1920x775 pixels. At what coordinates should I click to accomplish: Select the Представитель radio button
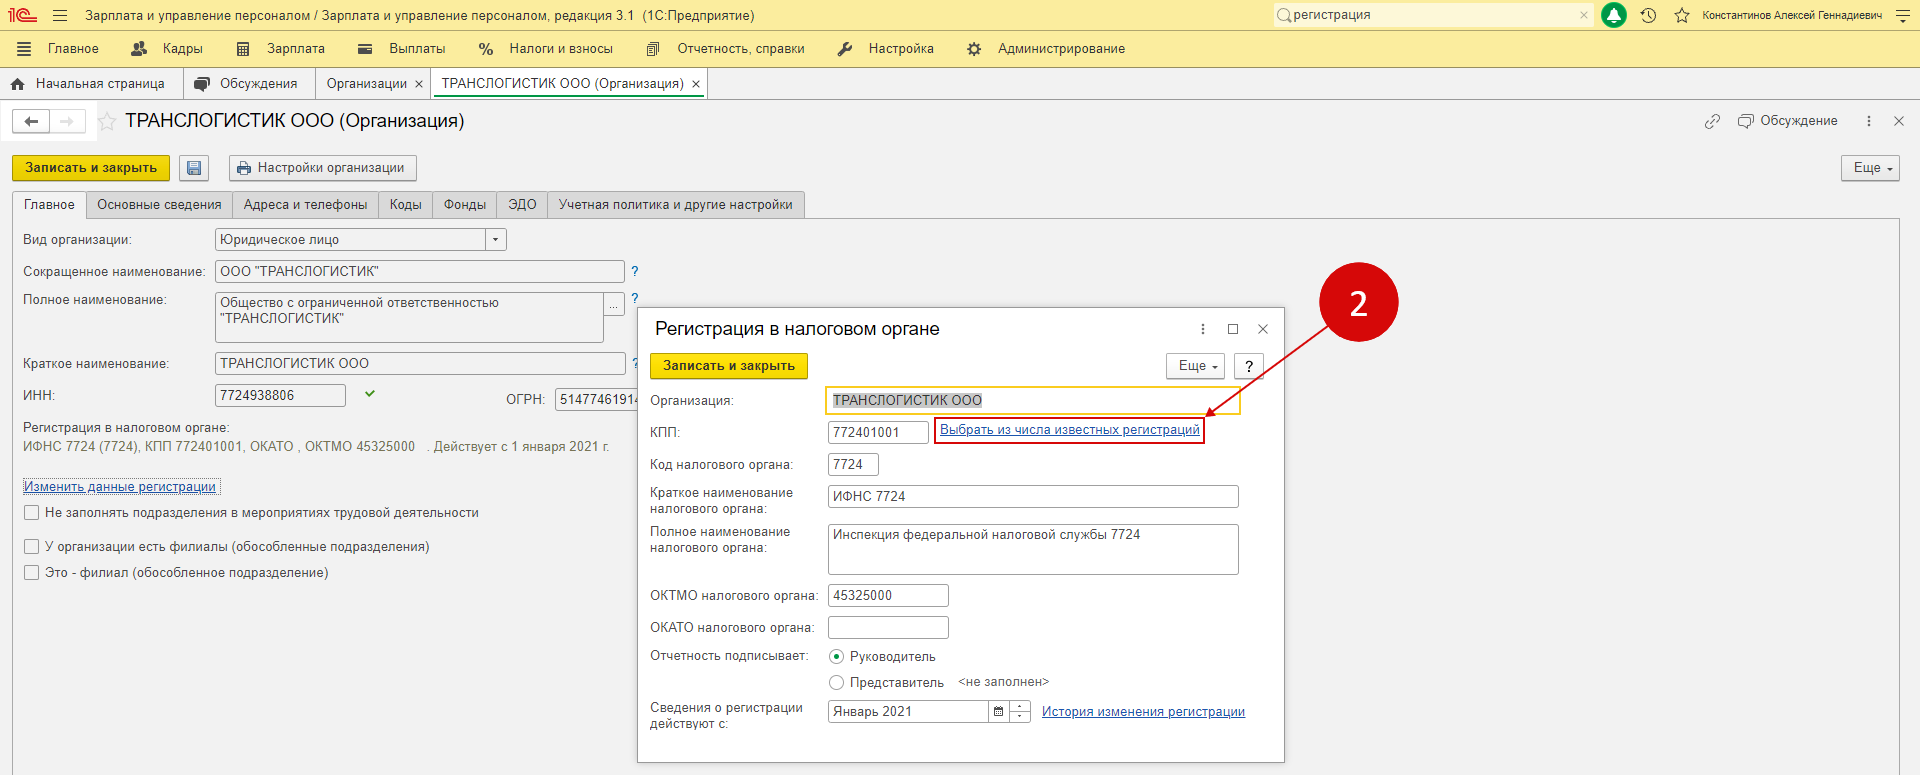[x=837, y=683]
